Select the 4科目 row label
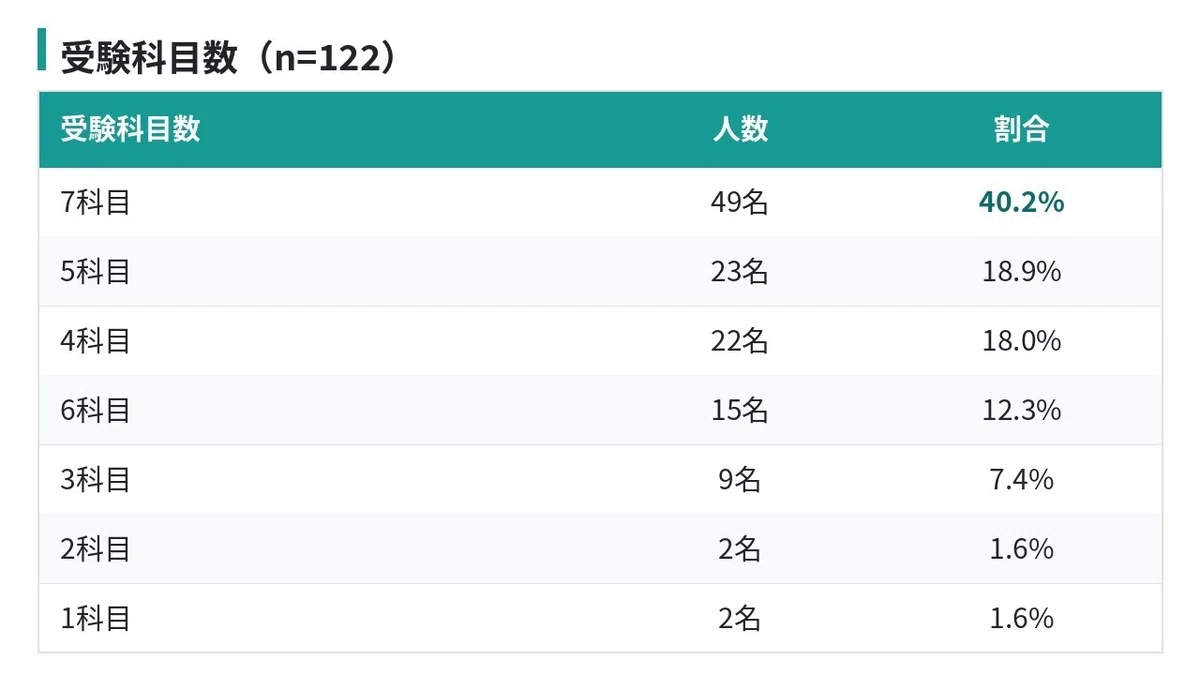The image size is (1200, 690). pos(95,341)
